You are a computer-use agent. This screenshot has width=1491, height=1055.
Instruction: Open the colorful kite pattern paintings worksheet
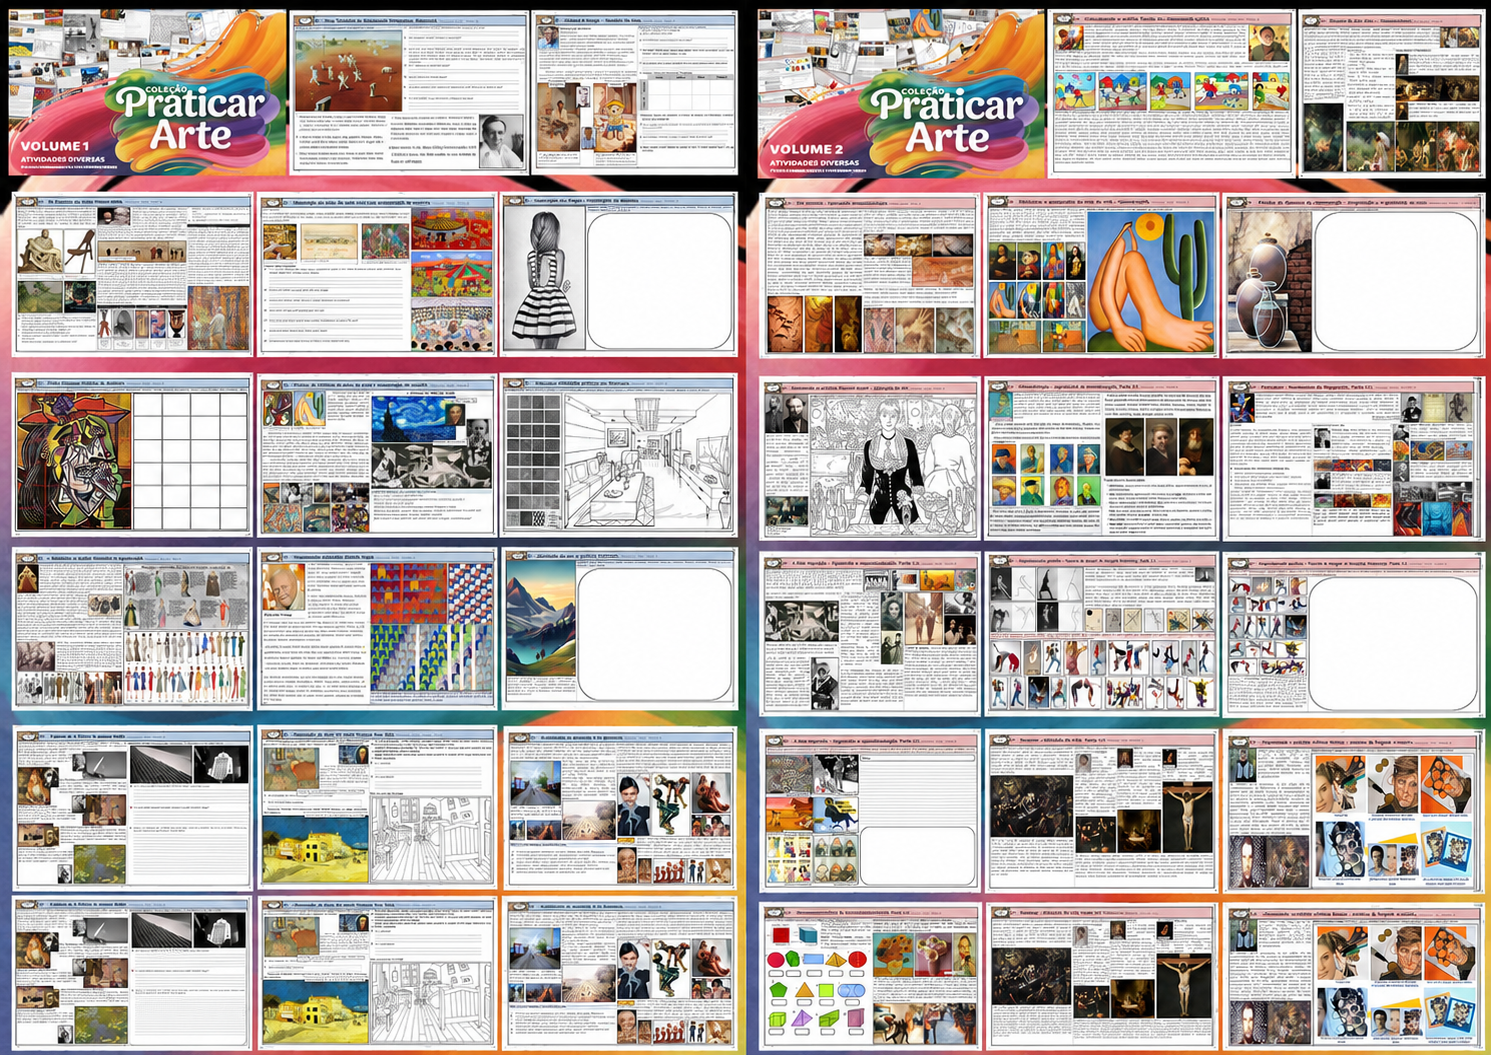[377, 629]
